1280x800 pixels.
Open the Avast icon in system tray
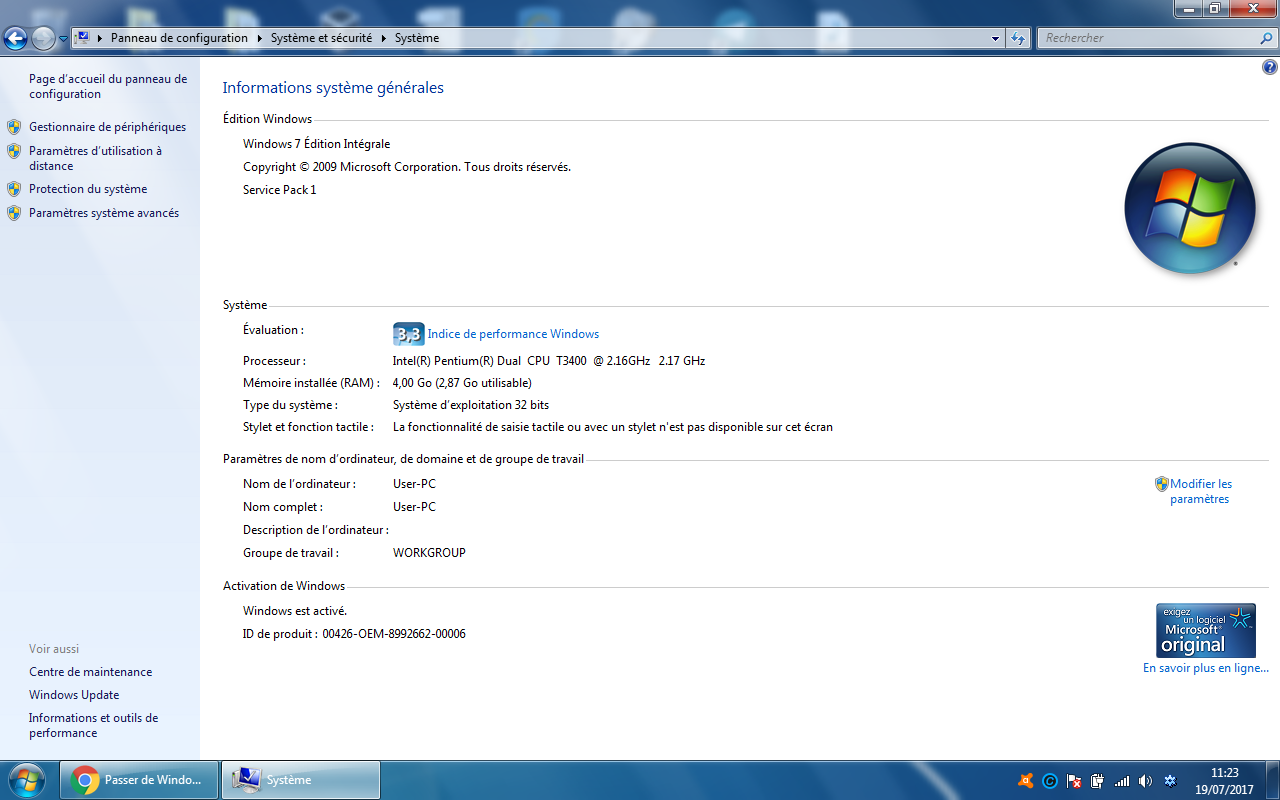pos(1026,781)
